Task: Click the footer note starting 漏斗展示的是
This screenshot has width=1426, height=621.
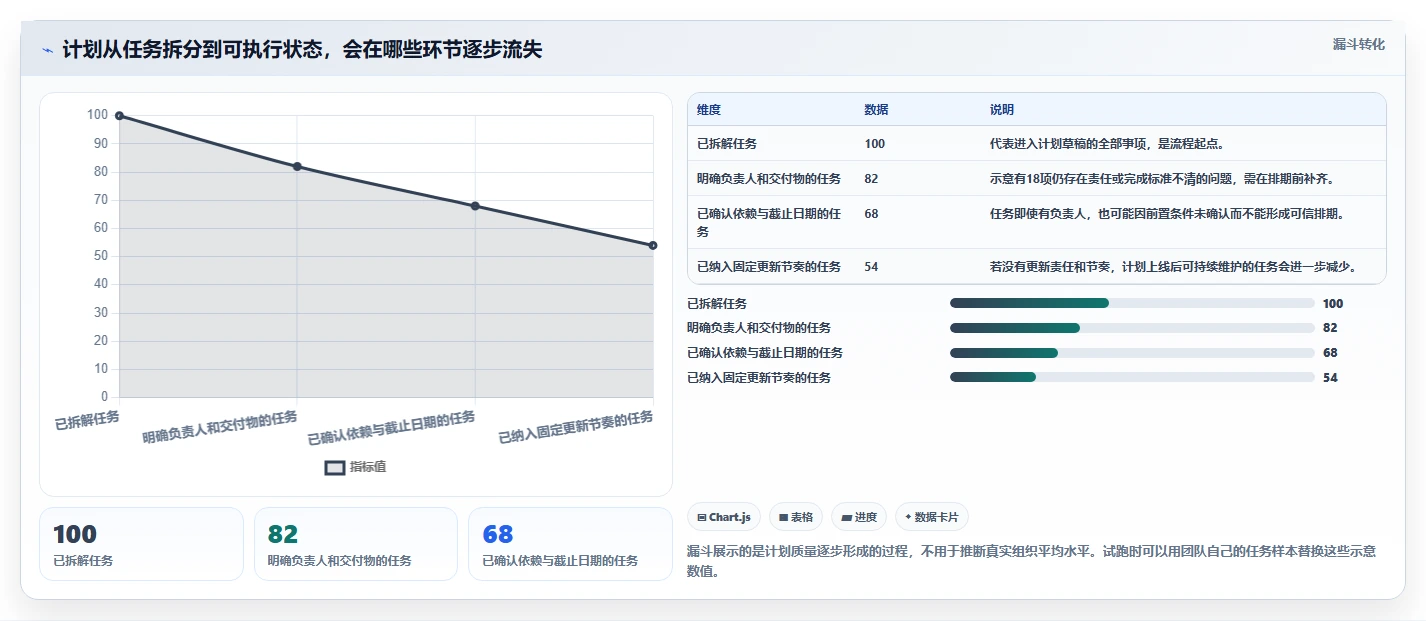Action: click(1032, 562)
